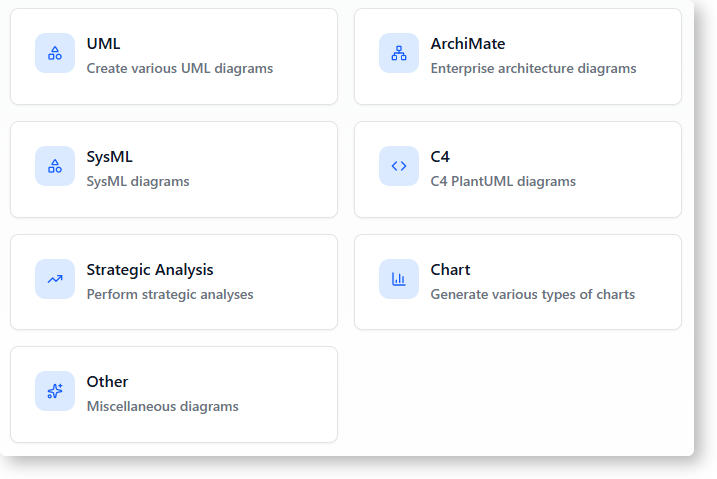This screenshot has height=479, width=717.
Task: Click "SysML diagrams" description text
Action: 138,182
